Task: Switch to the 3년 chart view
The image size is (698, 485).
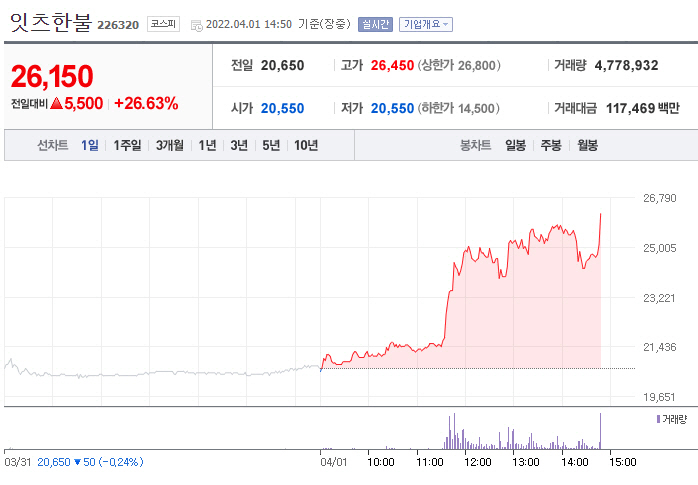Action: (239, 145)
